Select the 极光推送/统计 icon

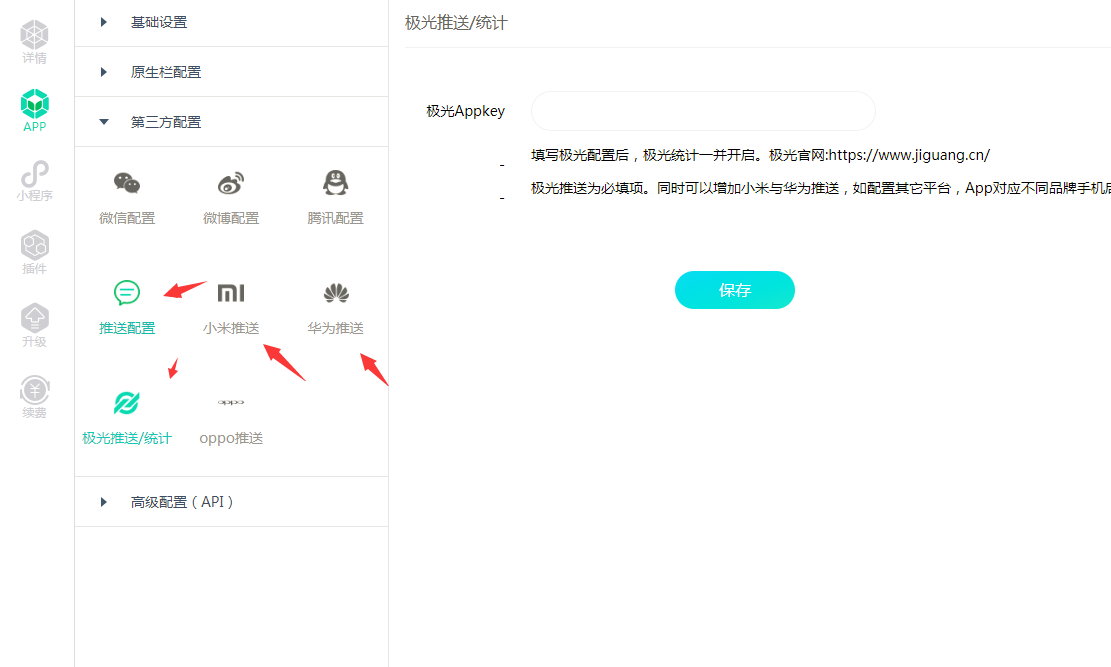[x=127, y=403]
